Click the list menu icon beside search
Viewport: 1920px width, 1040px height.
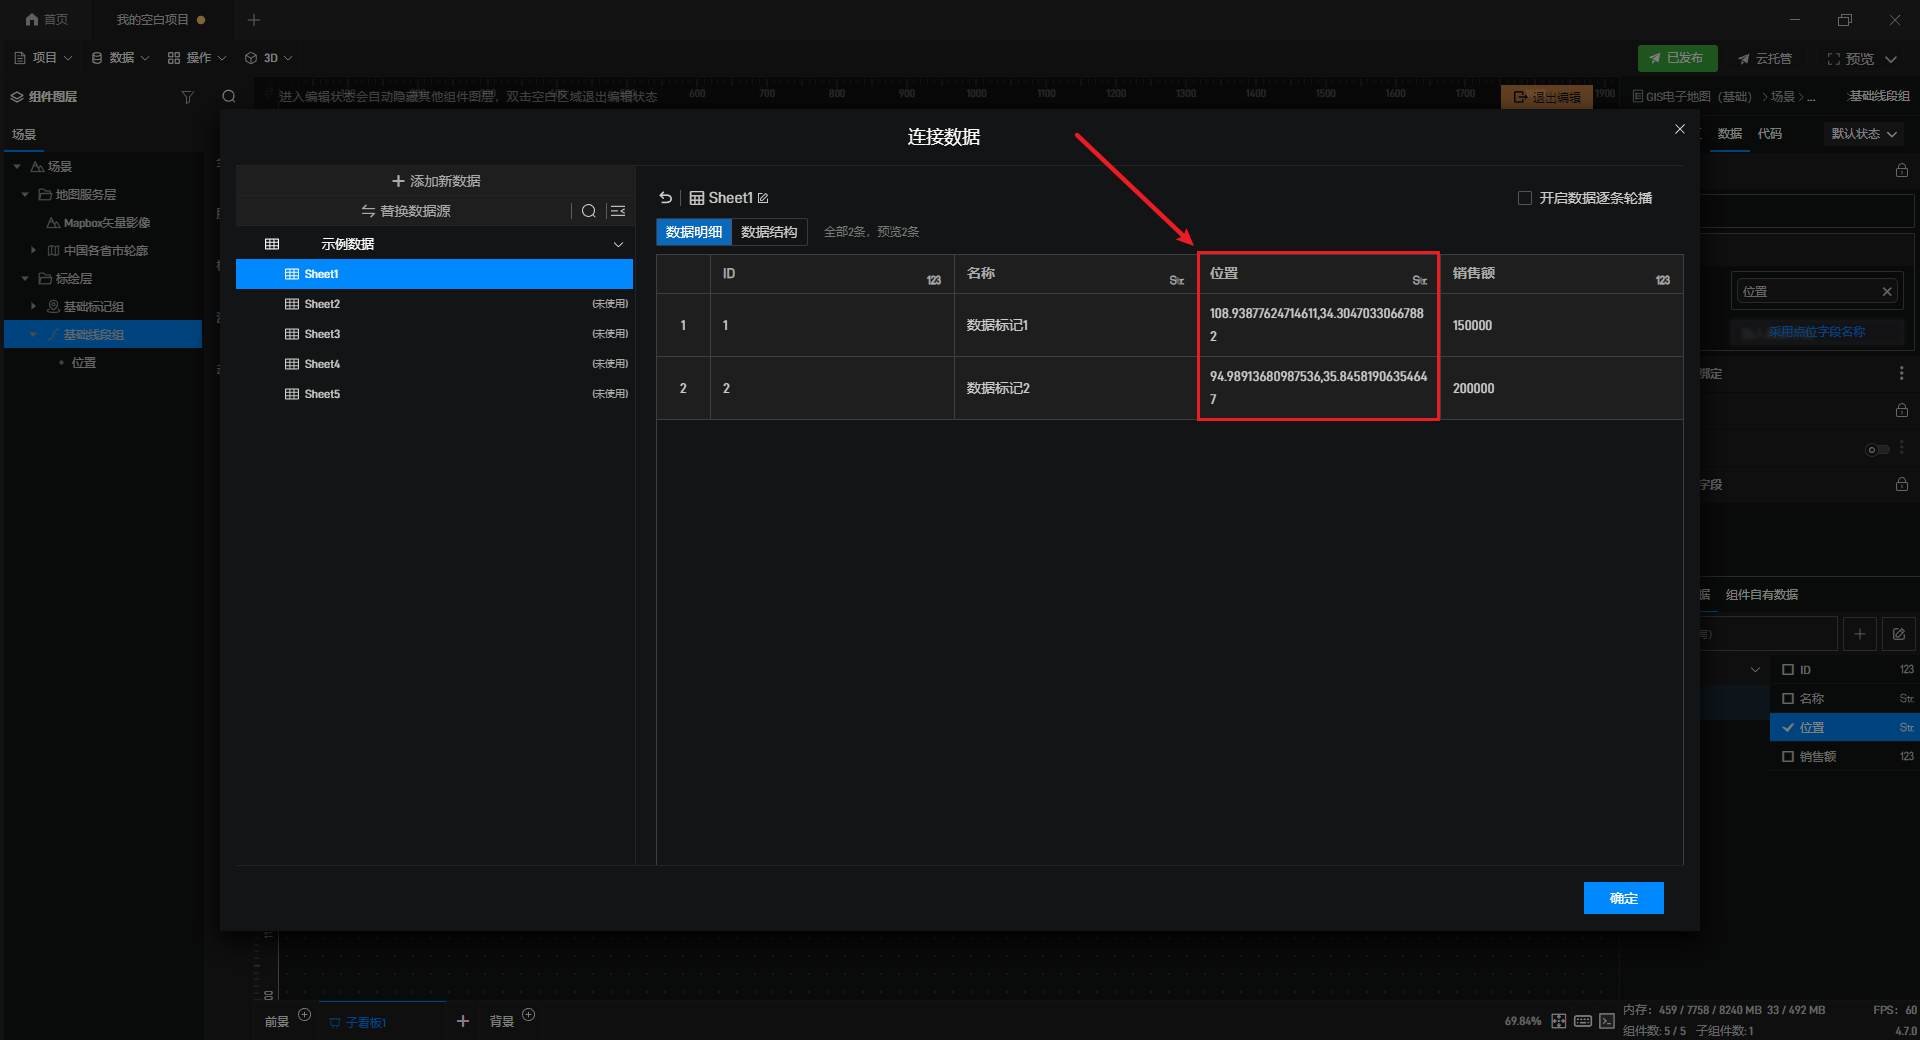[618, 211]
